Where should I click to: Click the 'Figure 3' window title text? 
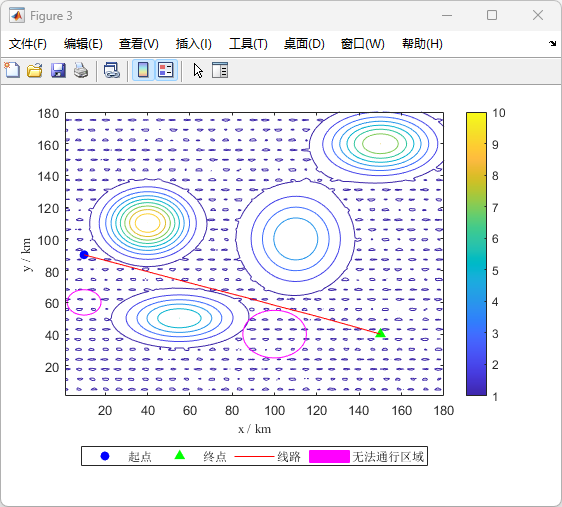pyautogui.click(x=51, y=16)
